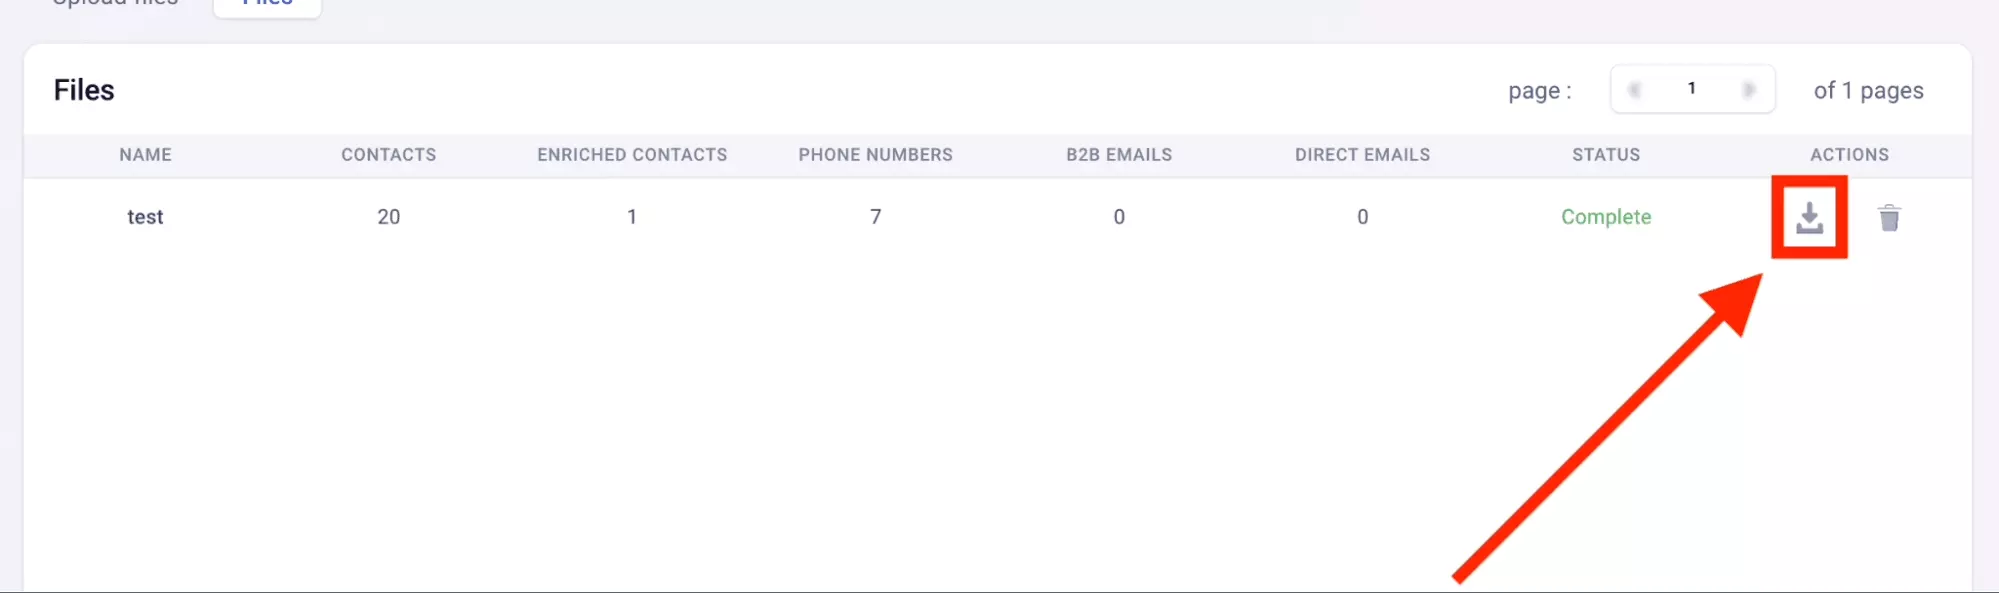Click the next page arrow
Viewport: 1999px width, 593px height.
pos(1749,89)
